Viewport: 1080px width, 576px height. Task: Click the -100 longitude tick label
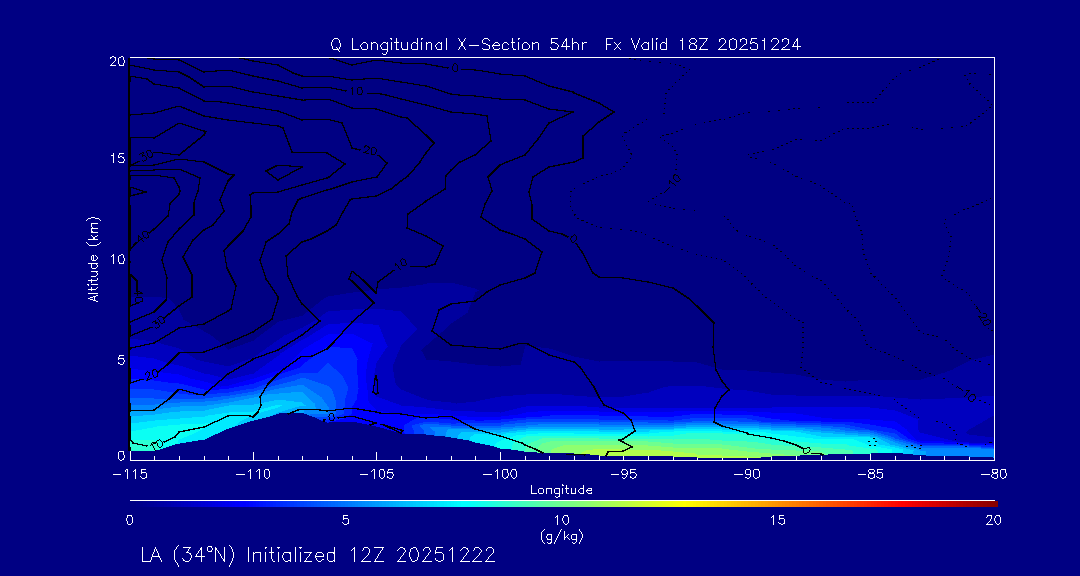coord(499,475)
